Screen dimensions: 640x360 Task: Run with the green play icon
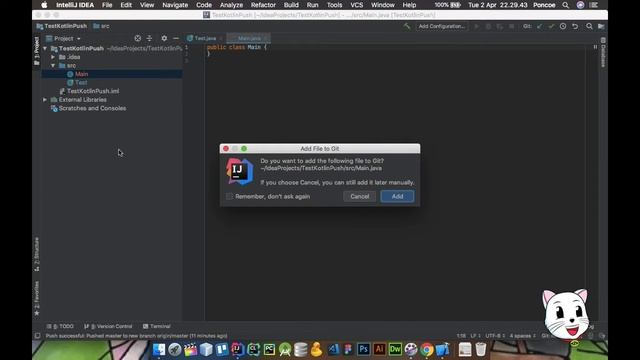[476, 26]
